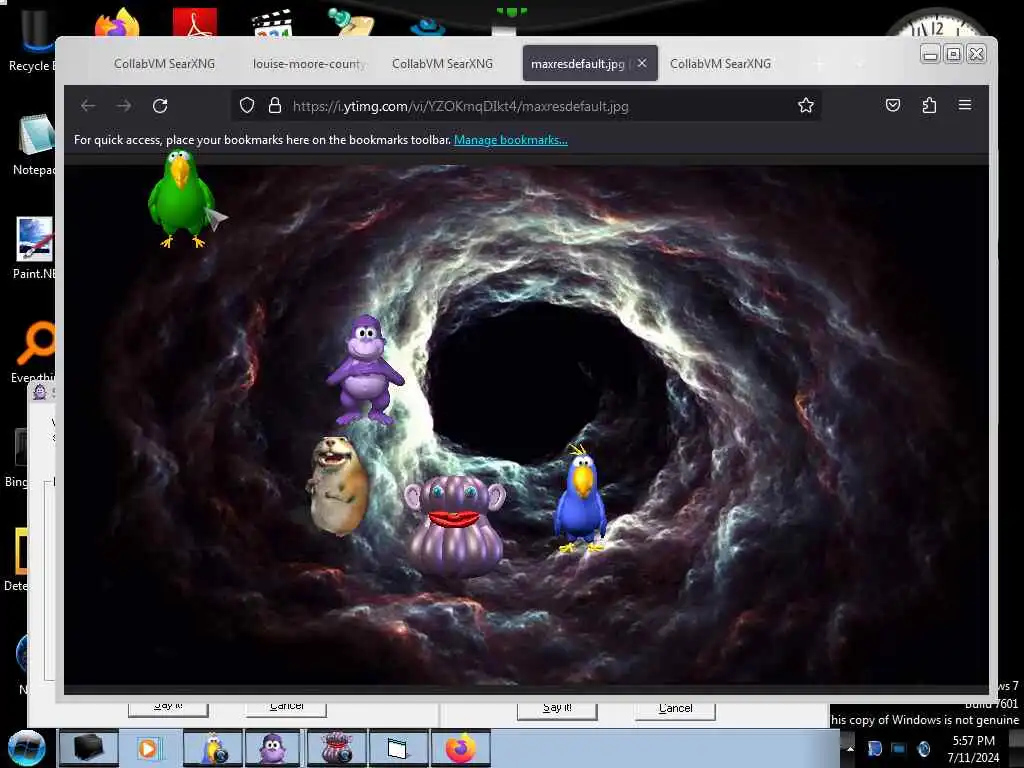Image resolution: width=1024 pixels, height=768 pixels.
Task: Select the Paint.NET desktop icon
Action: tap(34, 248)
